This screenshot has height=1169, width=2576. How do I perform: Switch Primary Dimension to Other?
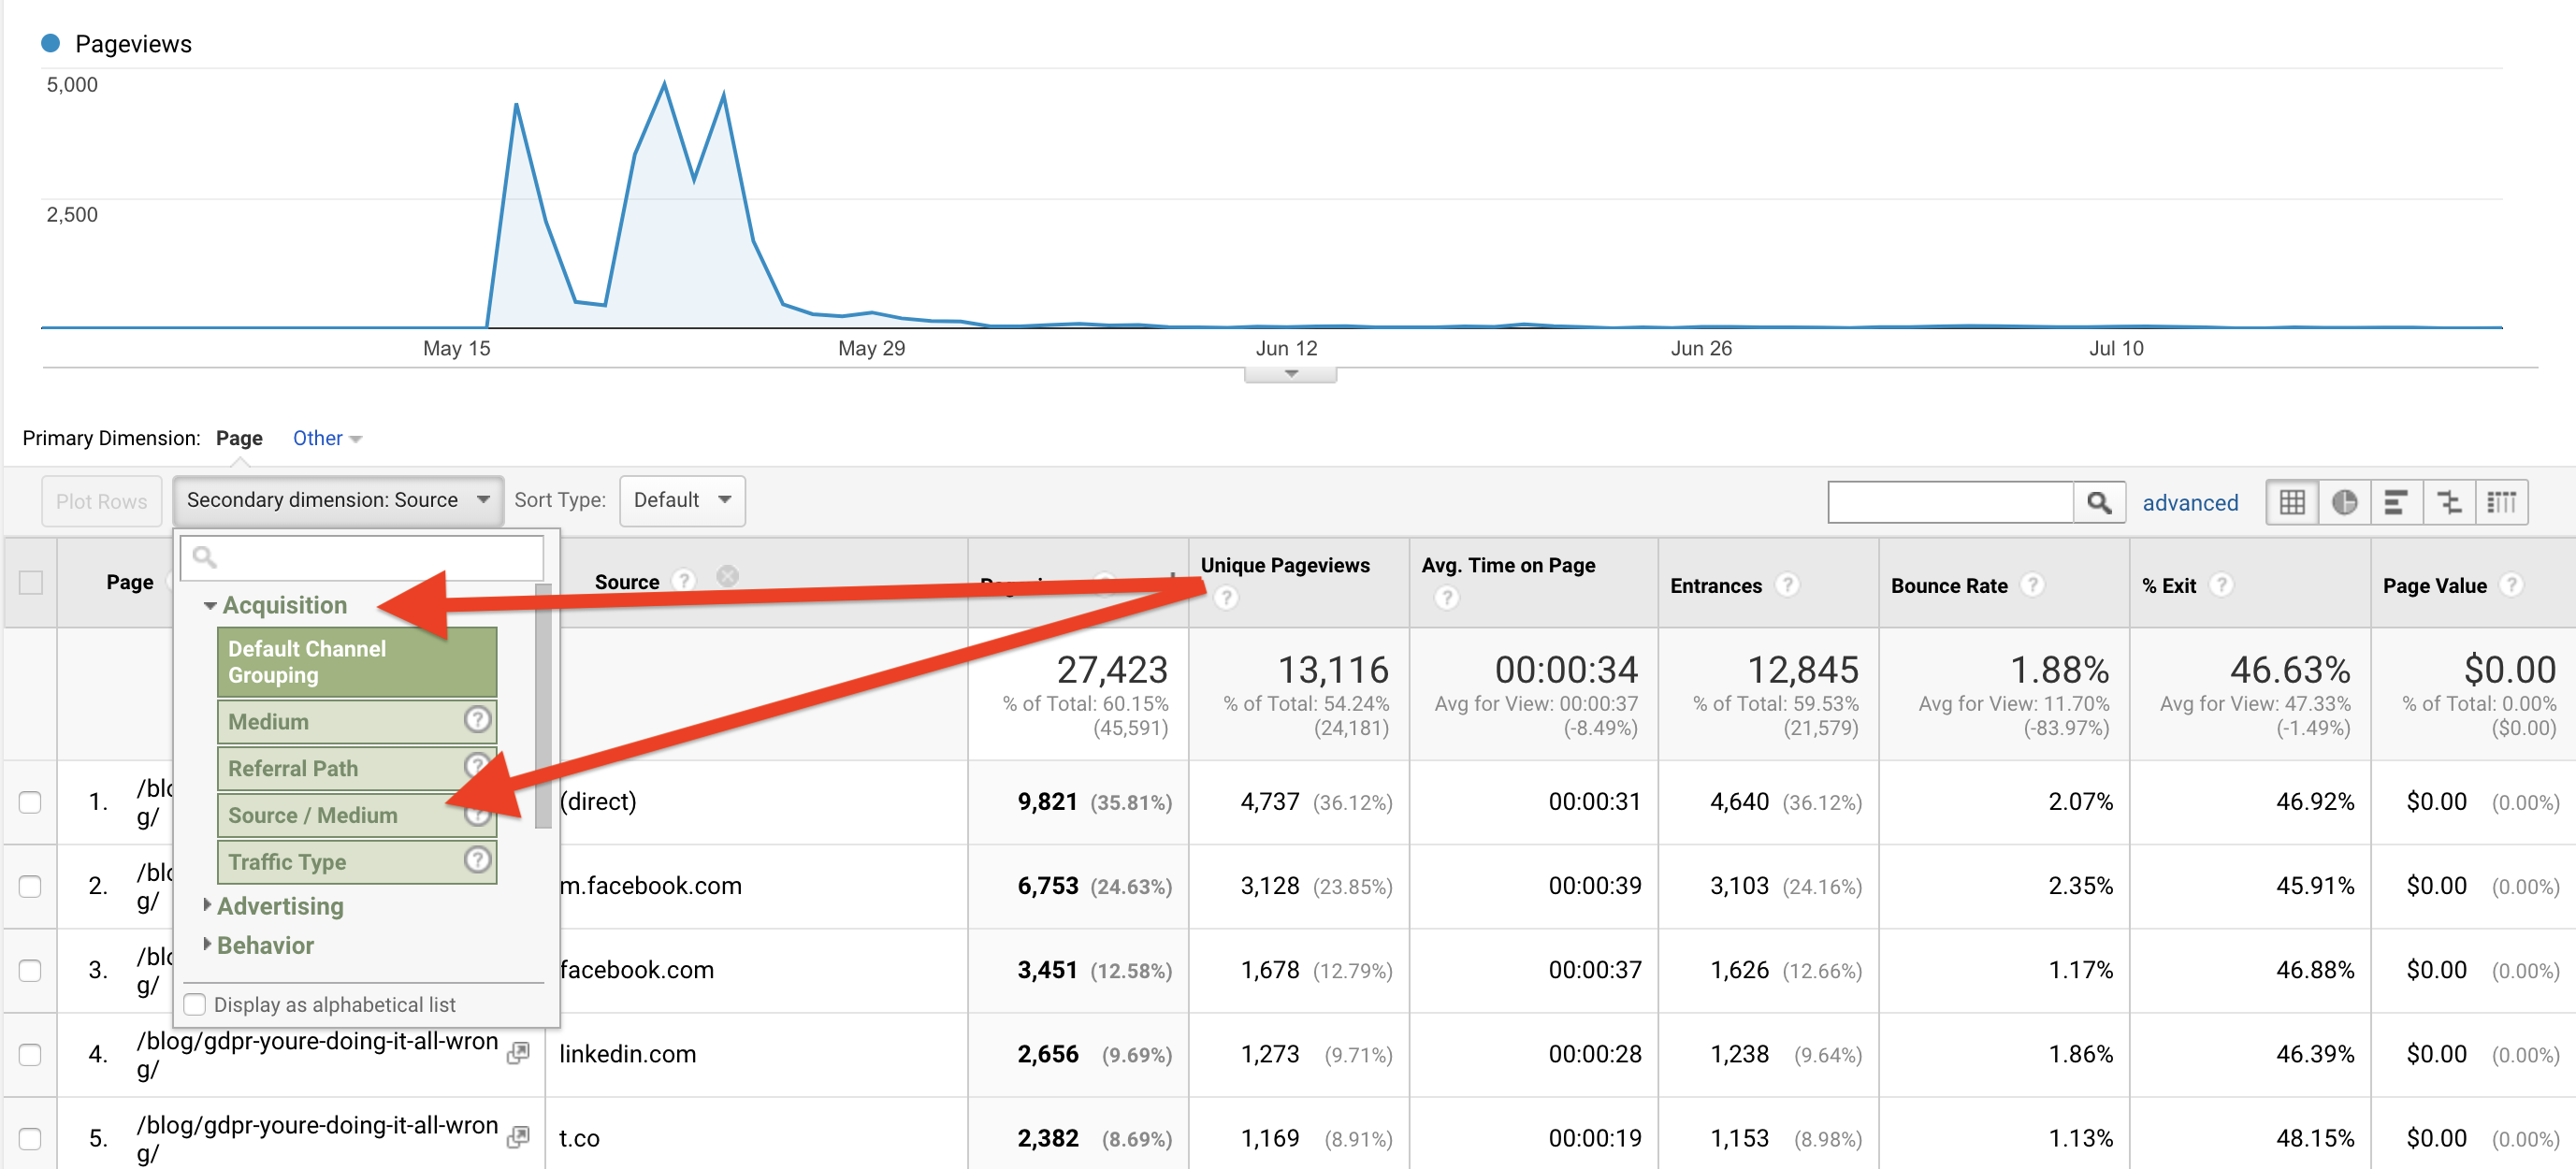coord(318,438)
